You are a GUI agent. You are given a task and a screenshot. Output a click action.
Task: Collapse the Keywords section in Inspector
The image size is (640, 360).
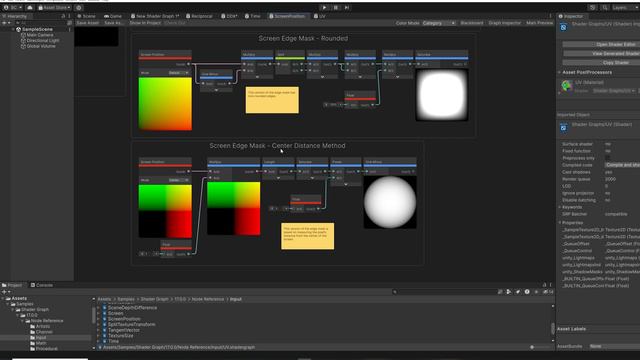(x=560, y=207)
